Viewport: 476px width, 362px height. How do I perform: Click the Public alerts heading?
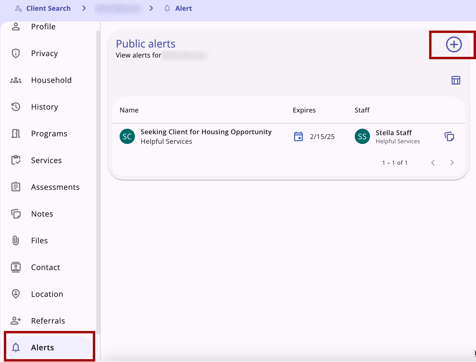click(x=146, y=44)
